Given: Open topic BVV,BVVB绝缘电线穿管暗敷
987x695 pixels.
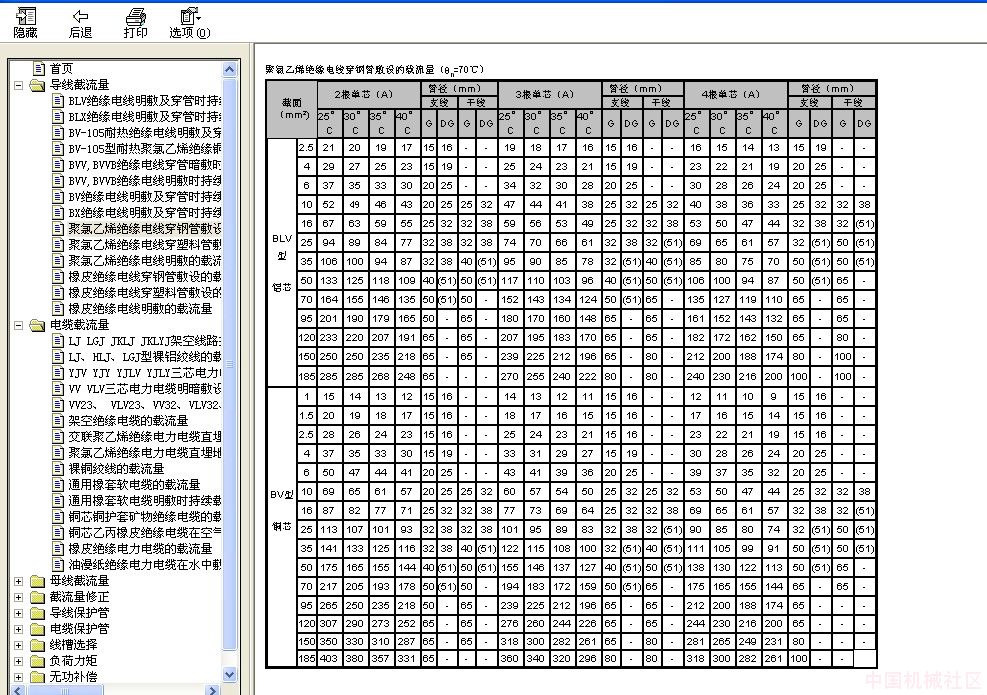Looking at the screenshot, I should coord(145,164).
